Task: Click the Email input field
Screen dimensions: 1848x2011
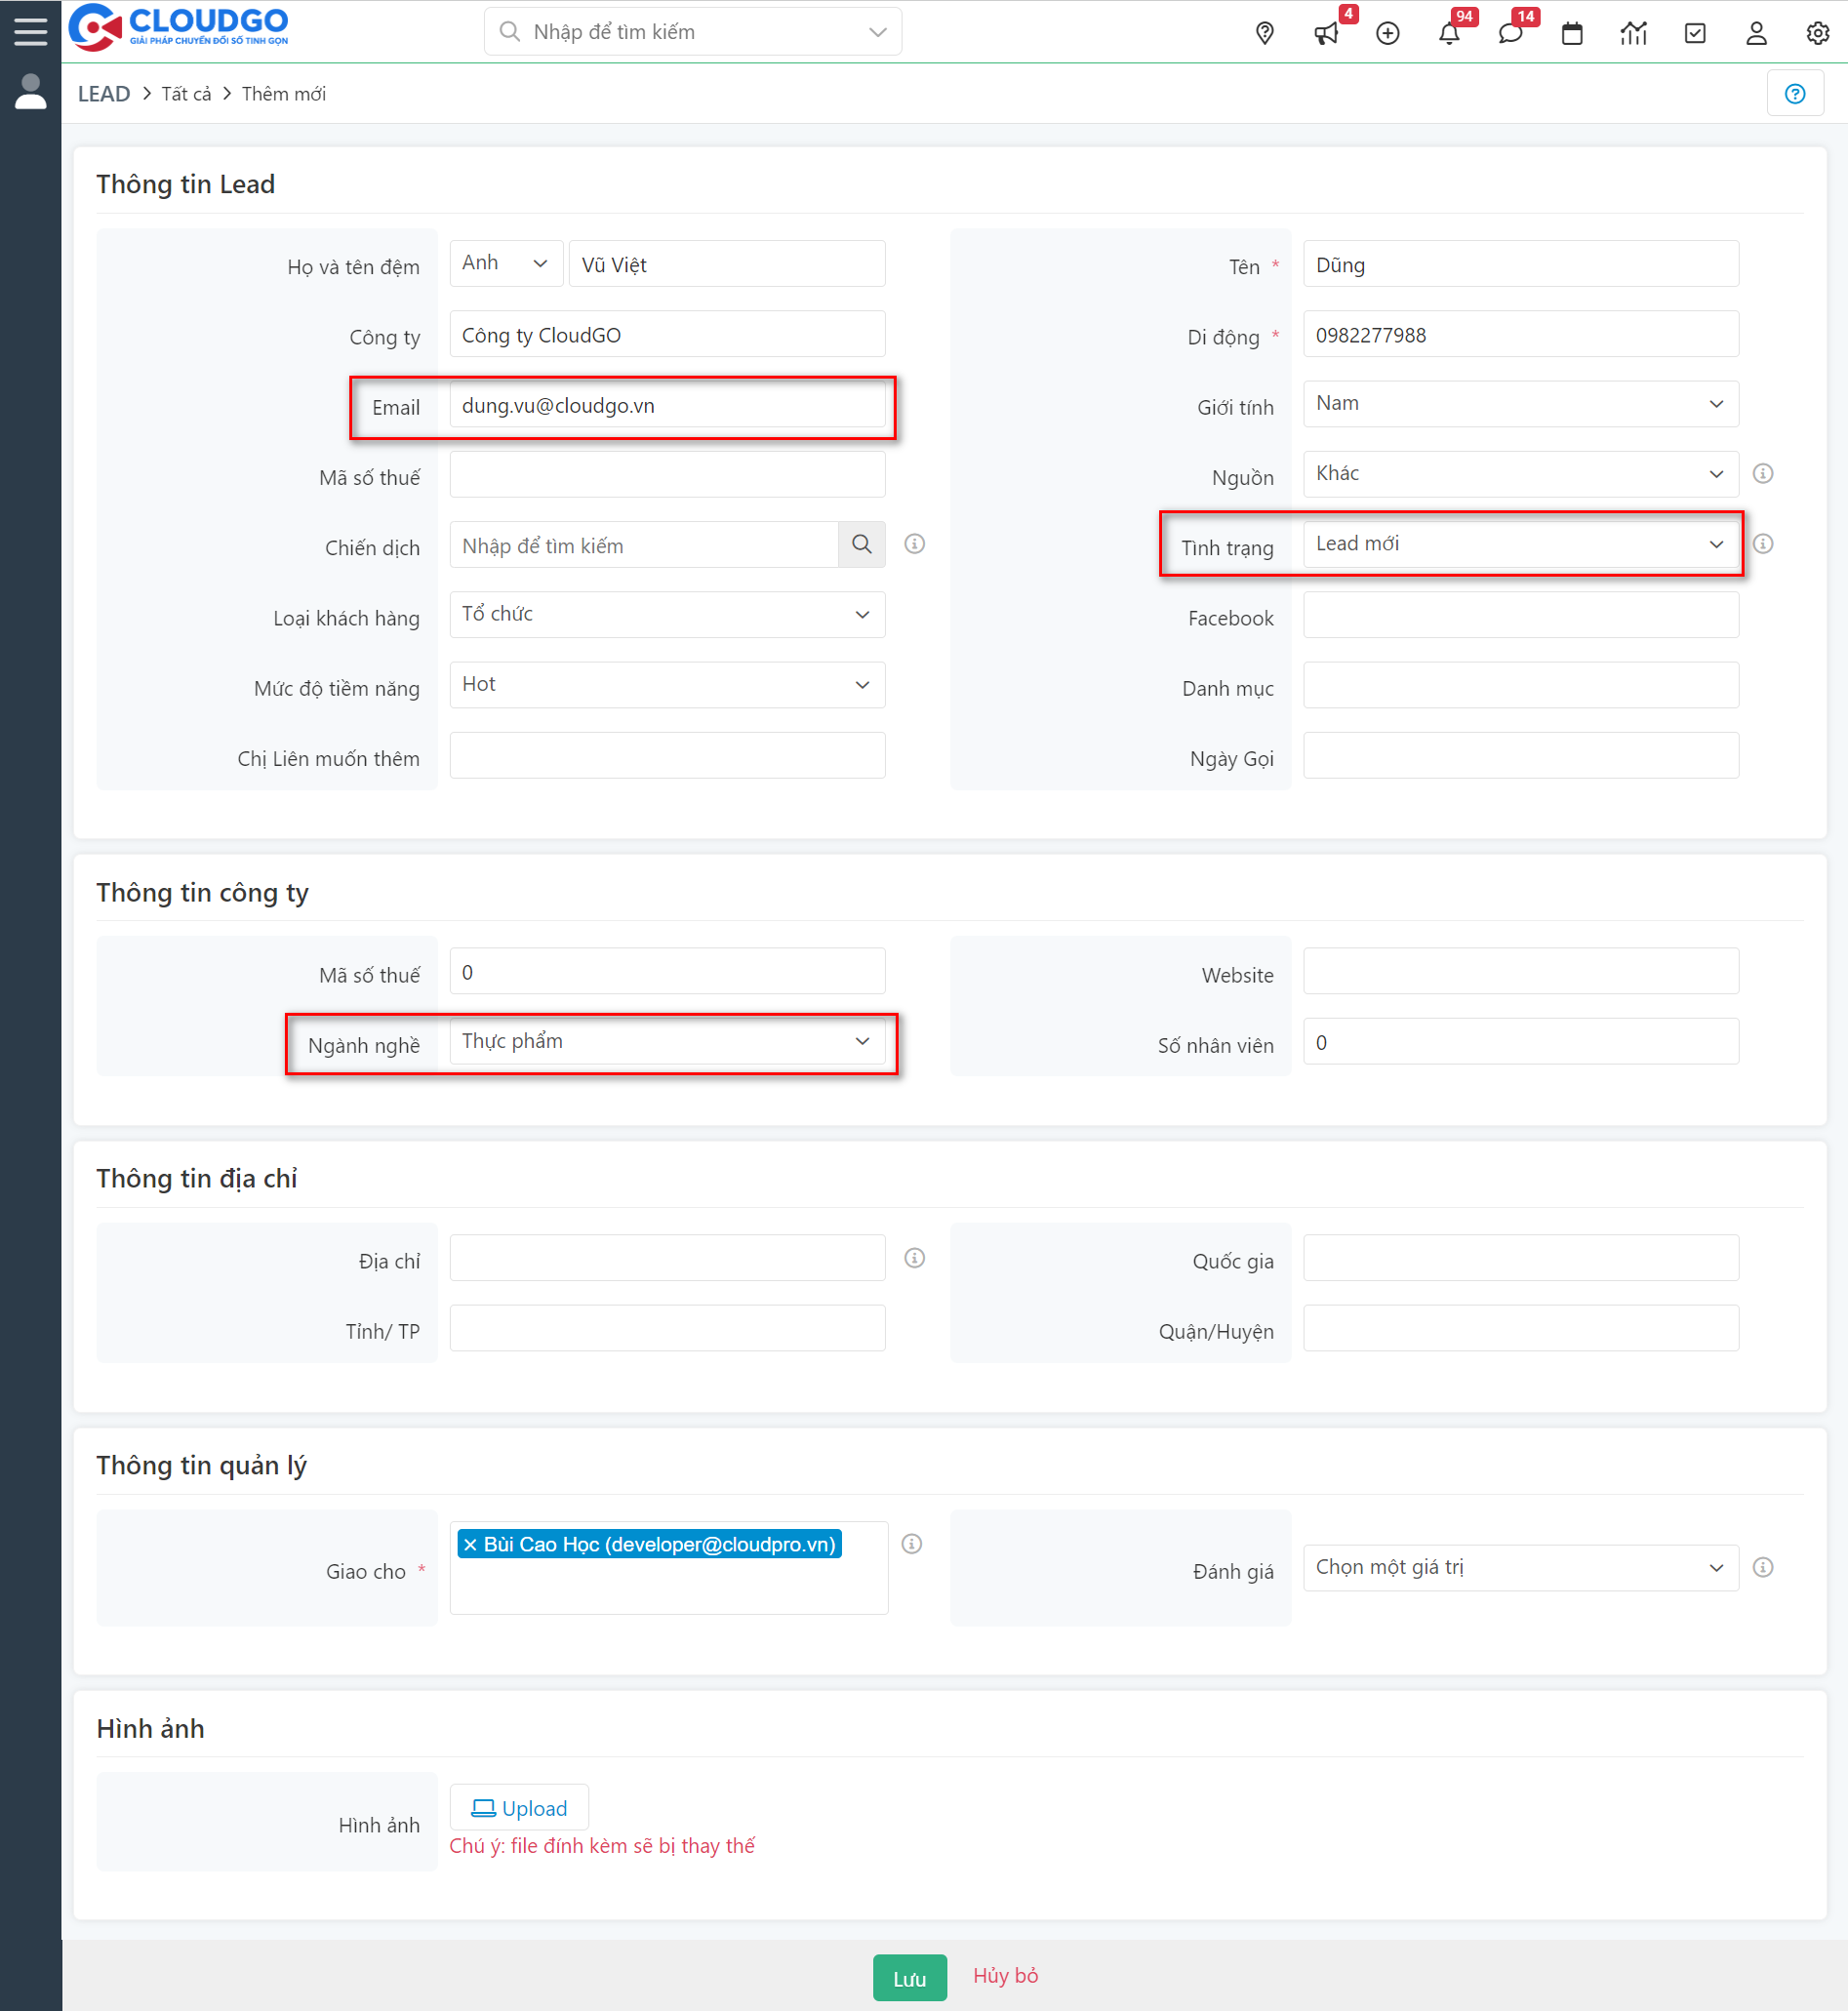Action: [666, 405]
